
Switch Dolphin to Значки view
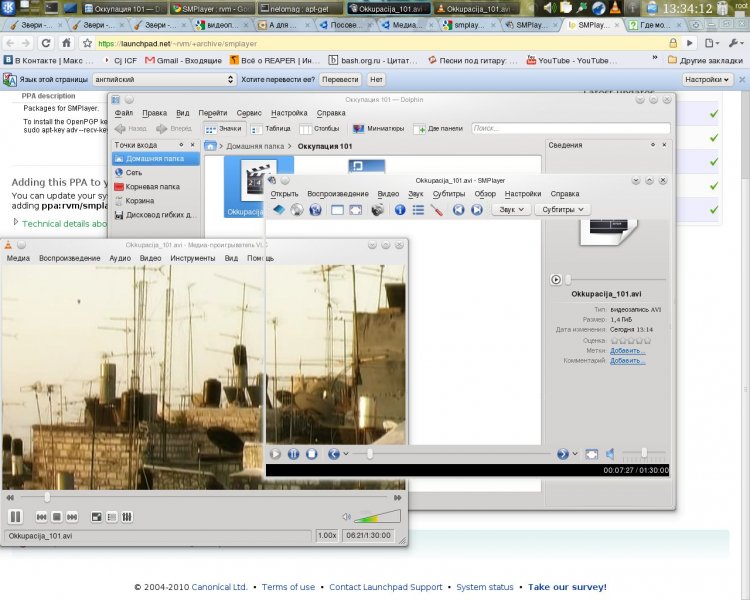pos(223,128)
